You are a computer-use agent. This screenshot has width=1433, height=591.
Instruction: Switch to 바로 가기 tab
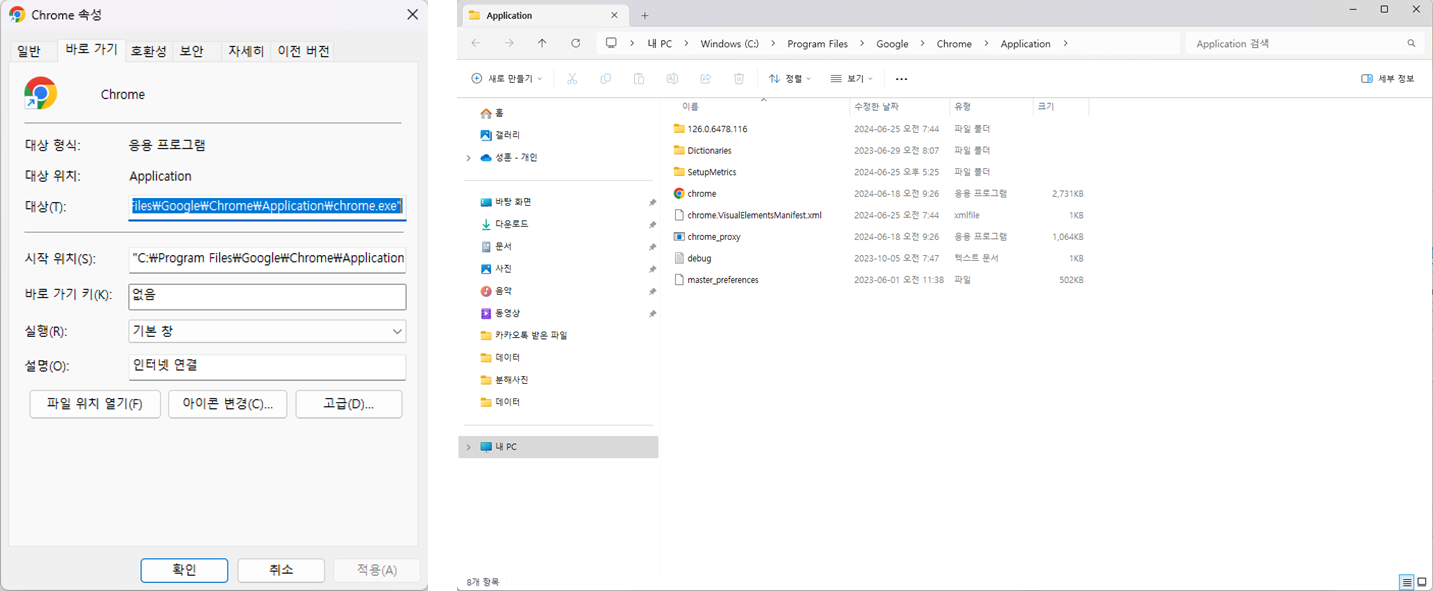tap(91, 50)
